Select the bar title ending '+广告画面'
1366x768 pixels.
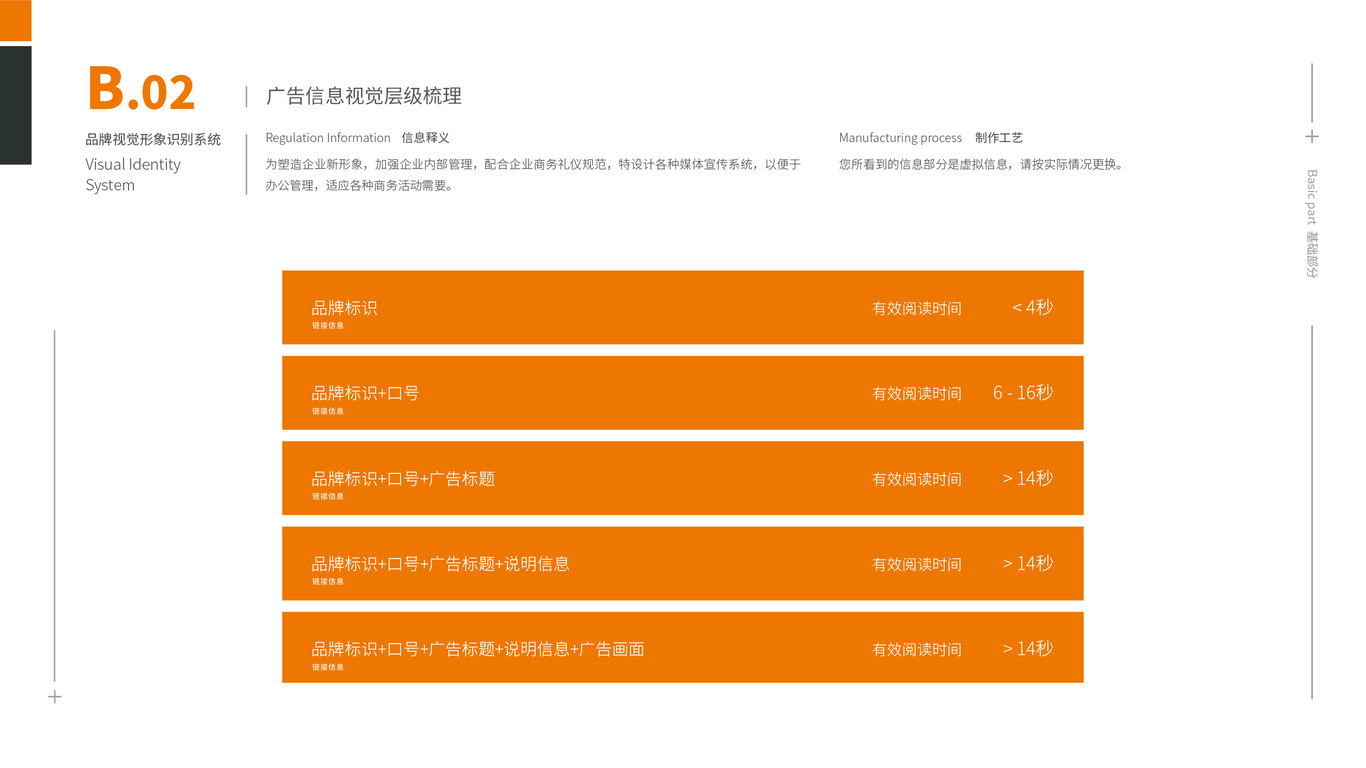point(478,649)
